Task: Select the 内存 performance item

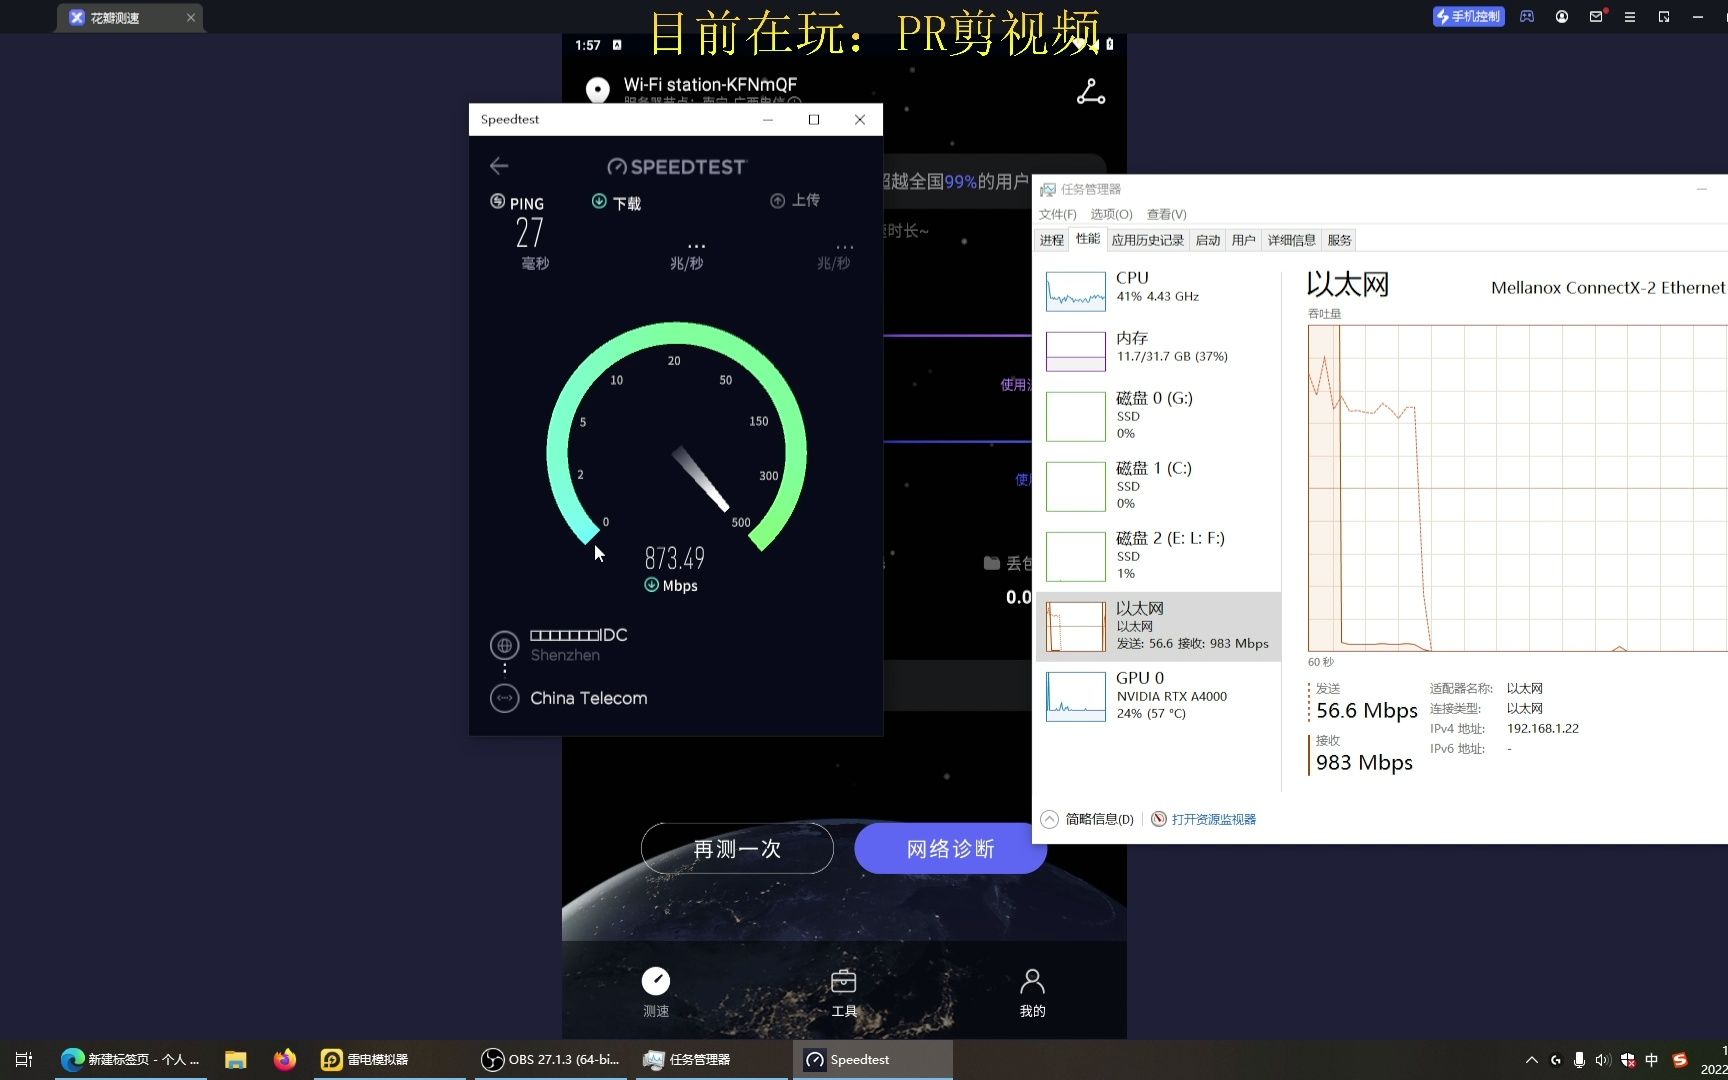Action: (1159, 351)
